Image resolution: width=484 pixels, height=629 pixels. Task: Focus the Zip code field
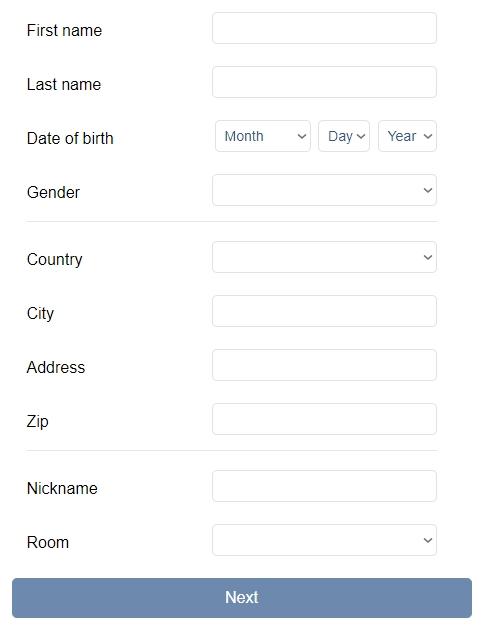(324, 419)
